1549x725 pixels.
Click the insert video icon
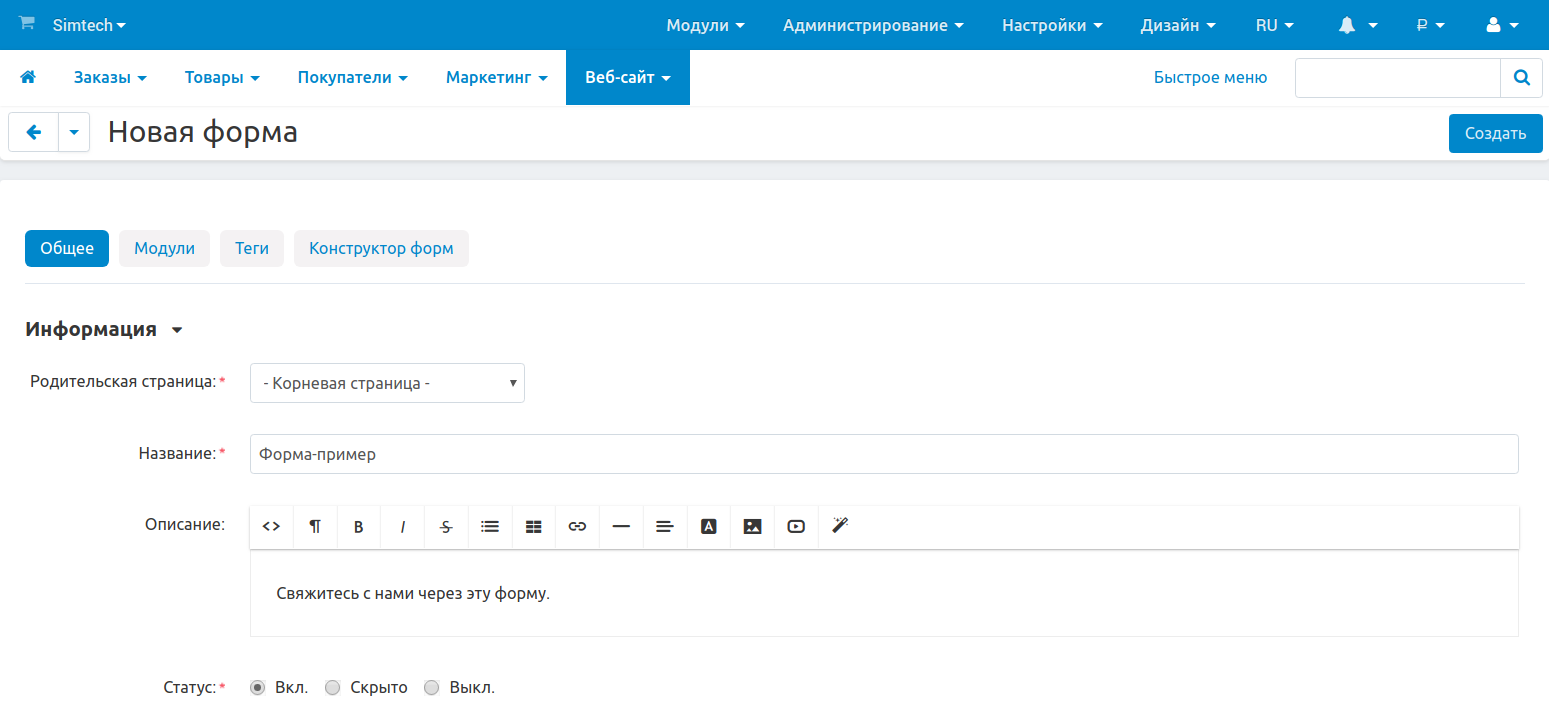(796, 526)
